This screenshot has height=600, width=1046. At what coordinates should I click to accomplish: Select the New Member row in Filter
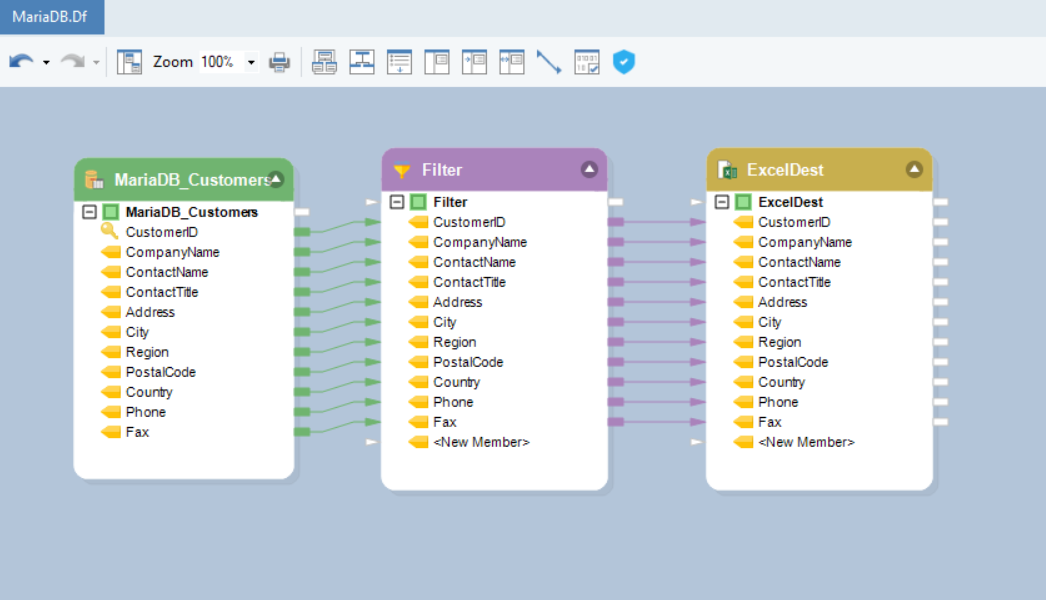click(x=481, y=442)
